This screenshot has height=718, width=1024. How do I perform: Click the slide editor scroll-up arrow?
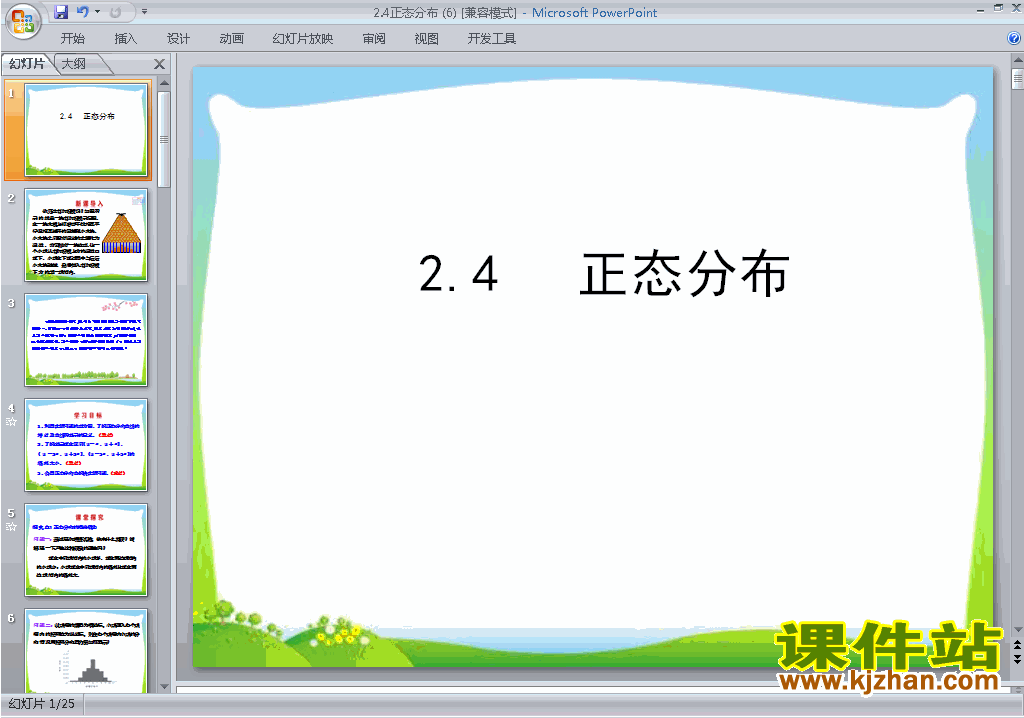coord(1017,59)
